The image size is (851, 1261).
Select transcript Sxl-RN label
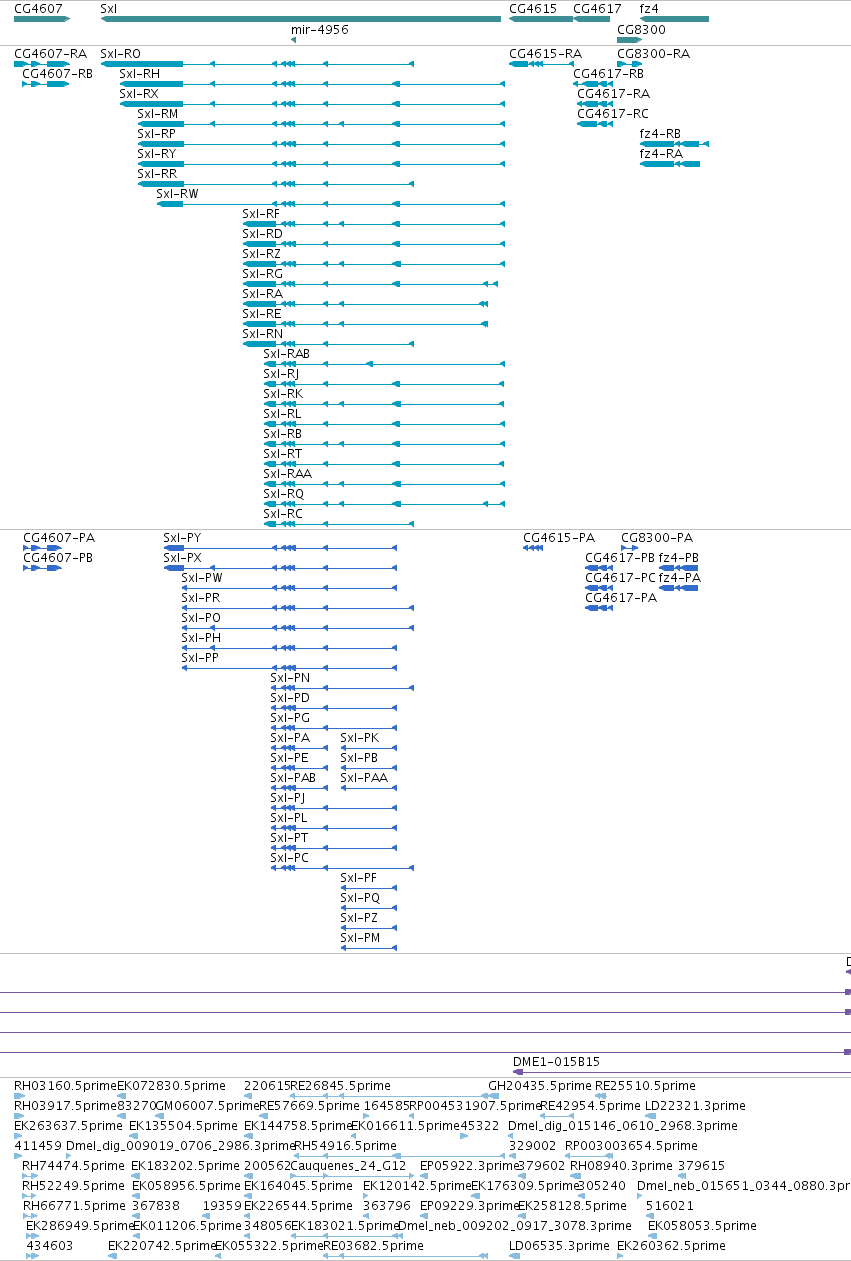(x=262, y=334)
